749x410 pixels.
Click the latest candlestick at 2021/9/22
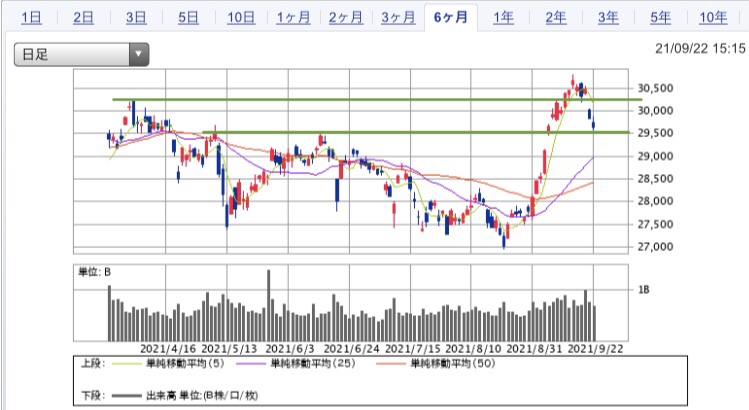point(594,125)
